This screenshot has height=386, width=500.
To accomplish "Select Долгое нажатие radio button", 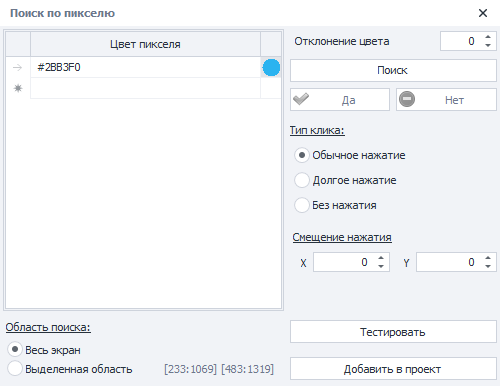I will (302, 180).
